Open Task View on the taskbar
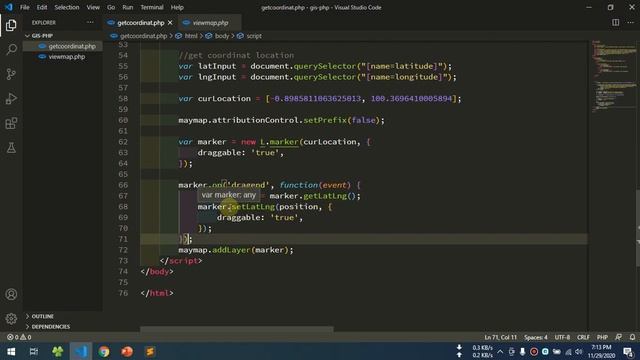The height and width of the screenshot is (360, 640). [34, 351]
